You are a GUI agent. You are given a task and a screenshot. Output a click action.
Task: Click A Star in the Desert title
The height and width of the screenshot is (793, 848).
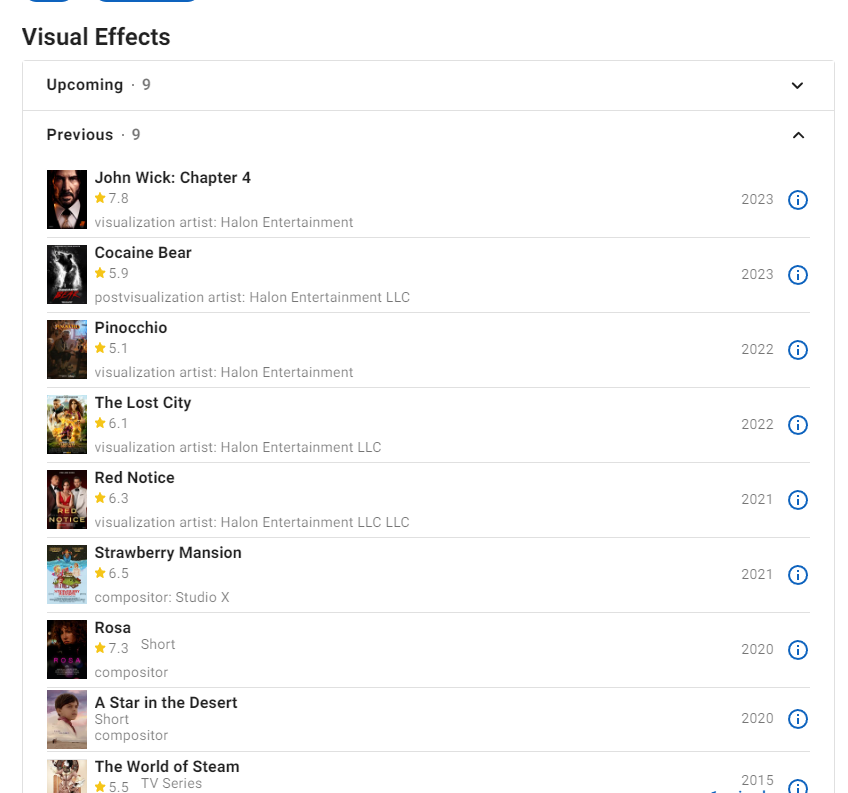tap(166, 703)
